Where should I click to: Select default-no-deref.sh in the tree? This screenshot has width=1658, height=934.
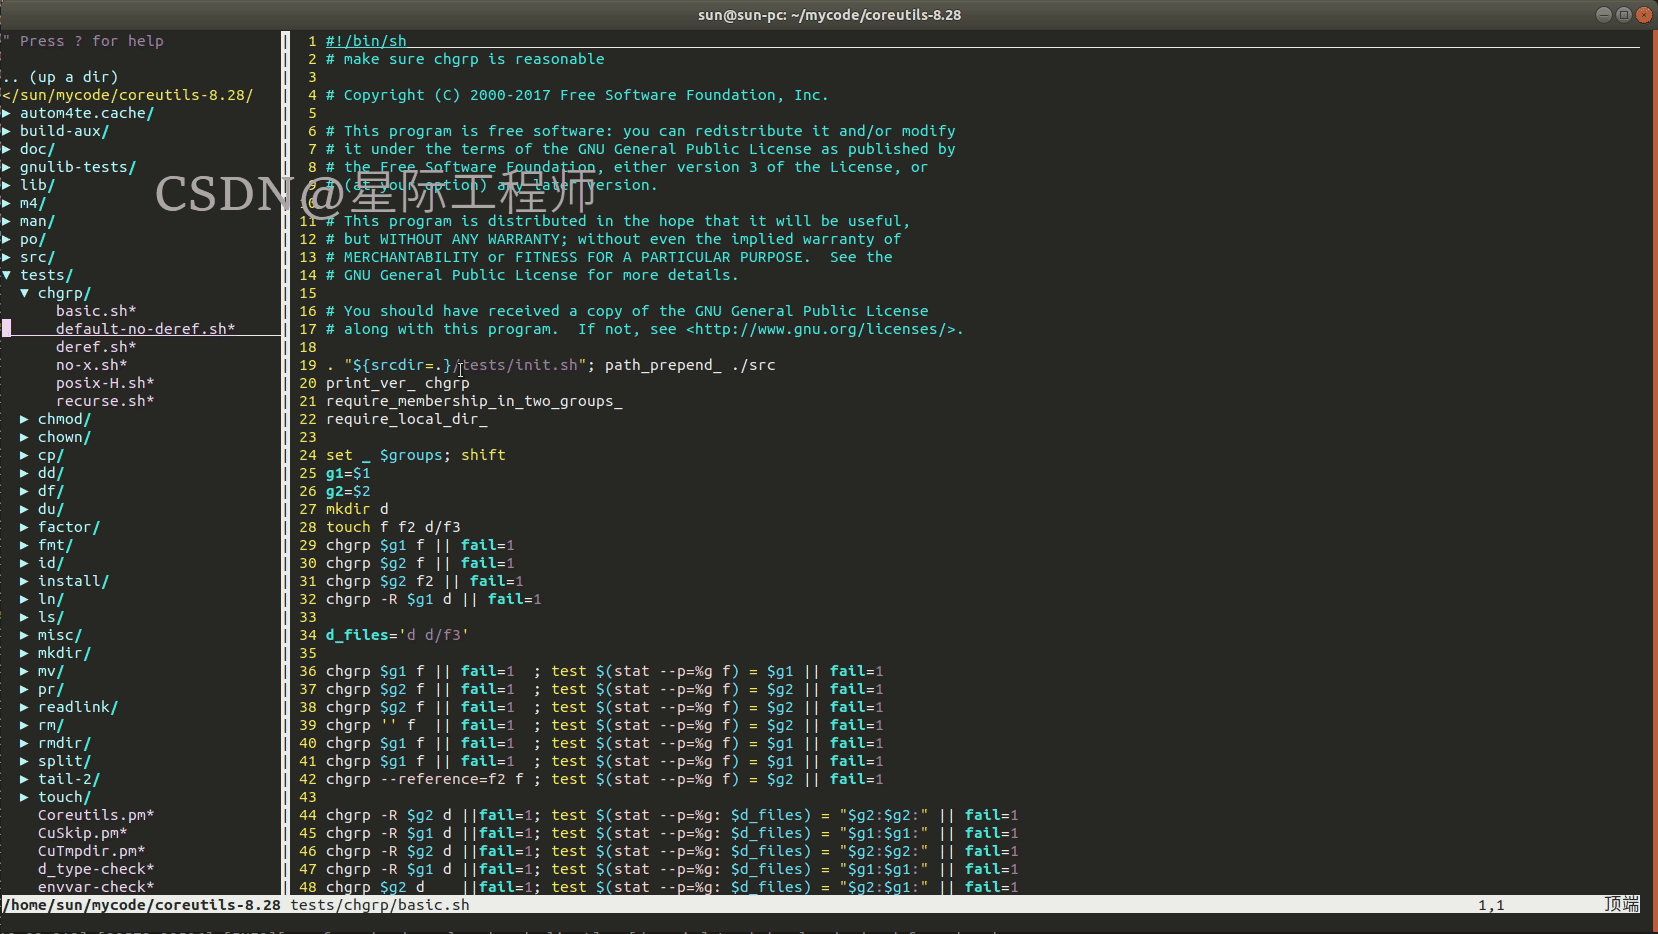(145, 329)
